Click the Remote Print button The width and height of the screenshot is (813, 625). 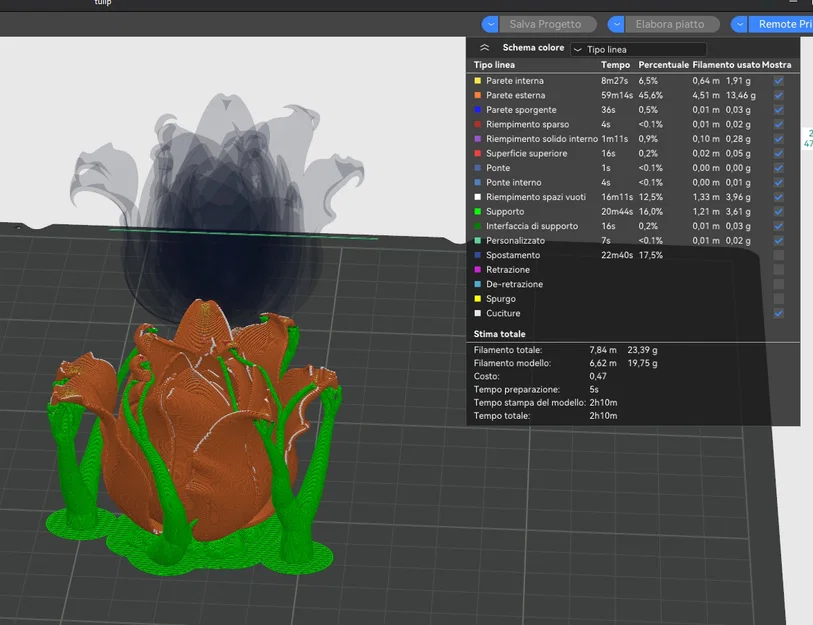[781, 24]
